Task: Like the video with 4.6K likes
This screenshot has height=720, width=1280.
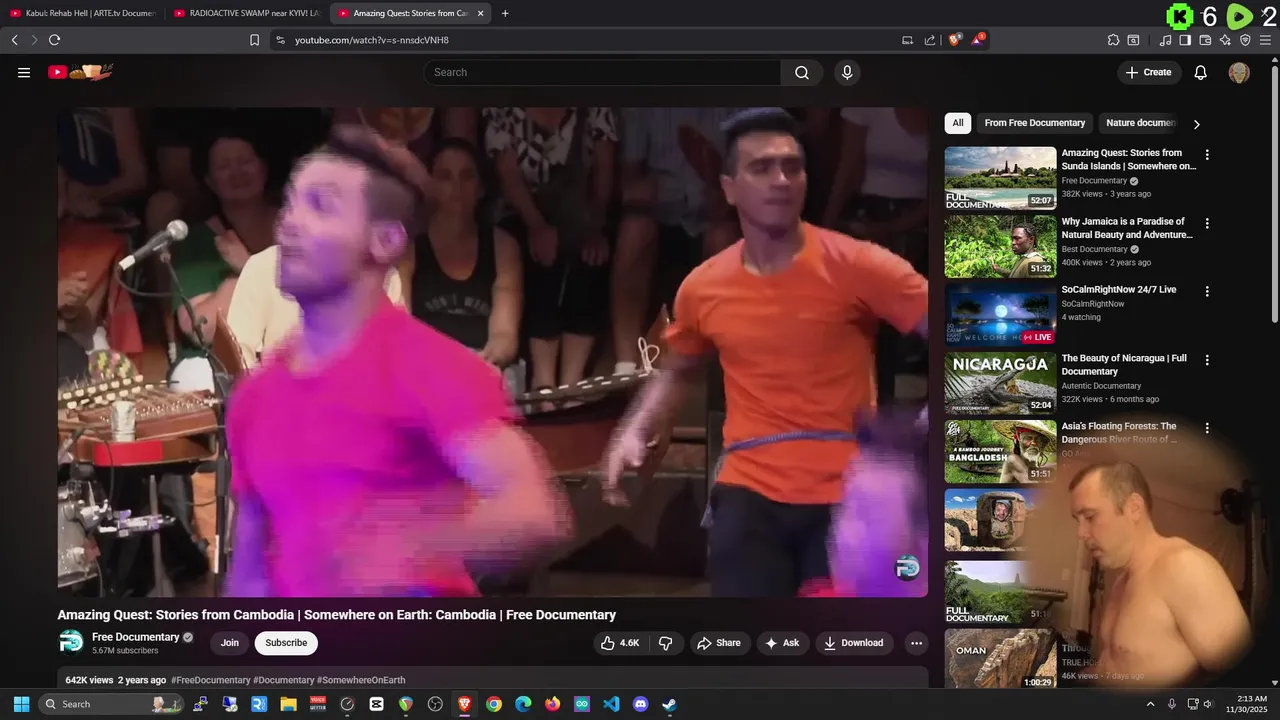Action: (620, 643)
